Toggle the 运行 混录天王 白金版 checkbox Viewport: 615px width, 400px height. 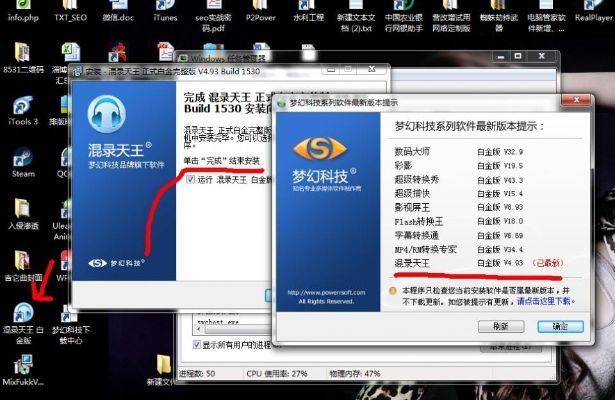(192, 178)
